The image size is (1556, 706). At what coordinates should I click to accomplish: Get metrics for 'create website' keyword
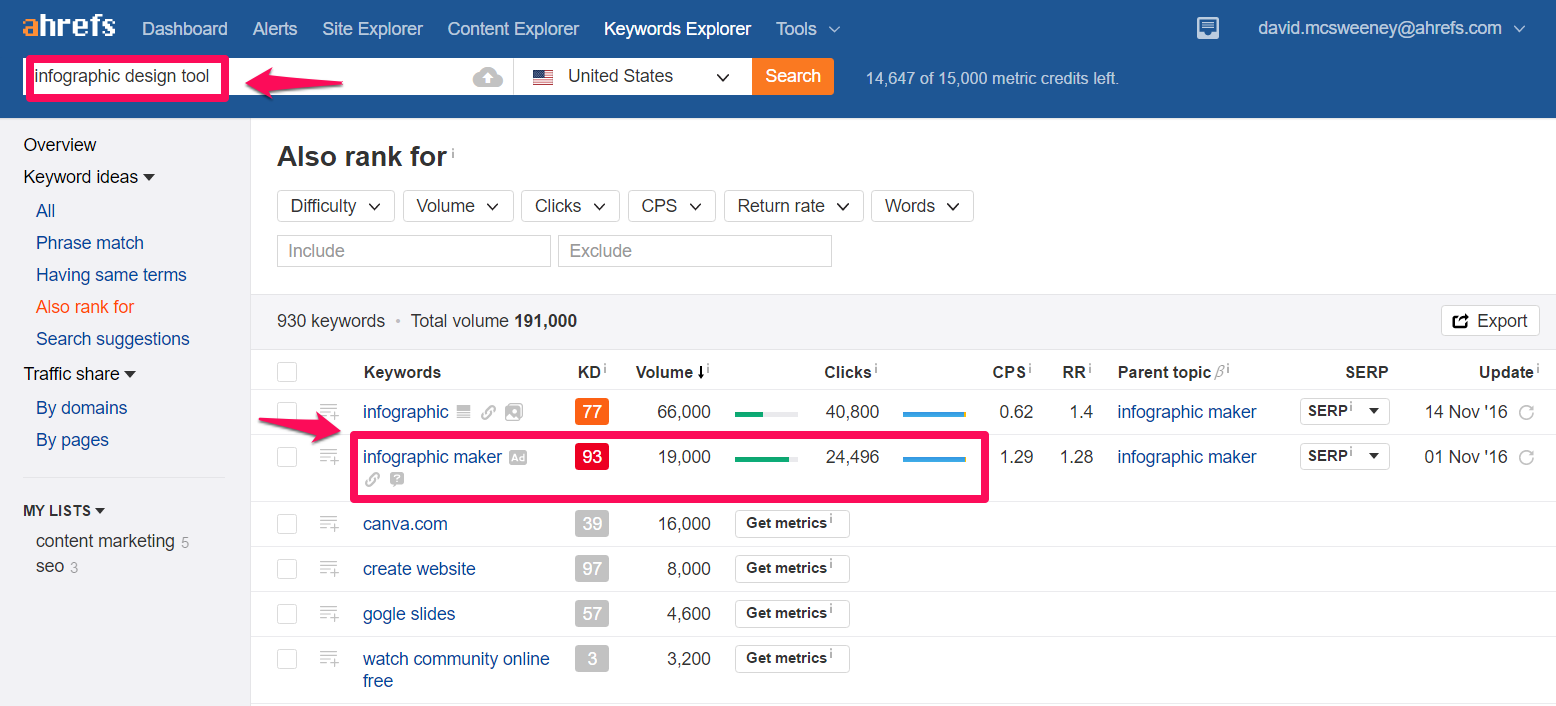[792, 568]
